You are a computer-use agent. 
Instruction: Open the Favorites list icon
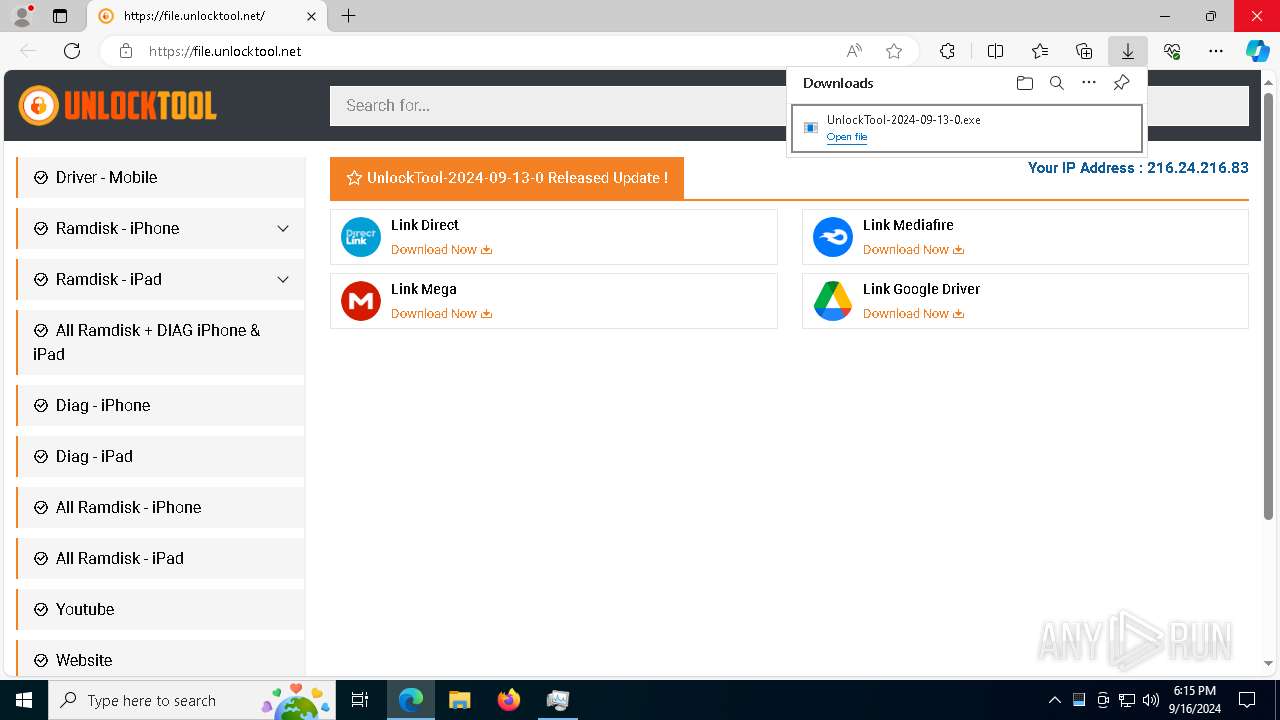point(1040,51)
